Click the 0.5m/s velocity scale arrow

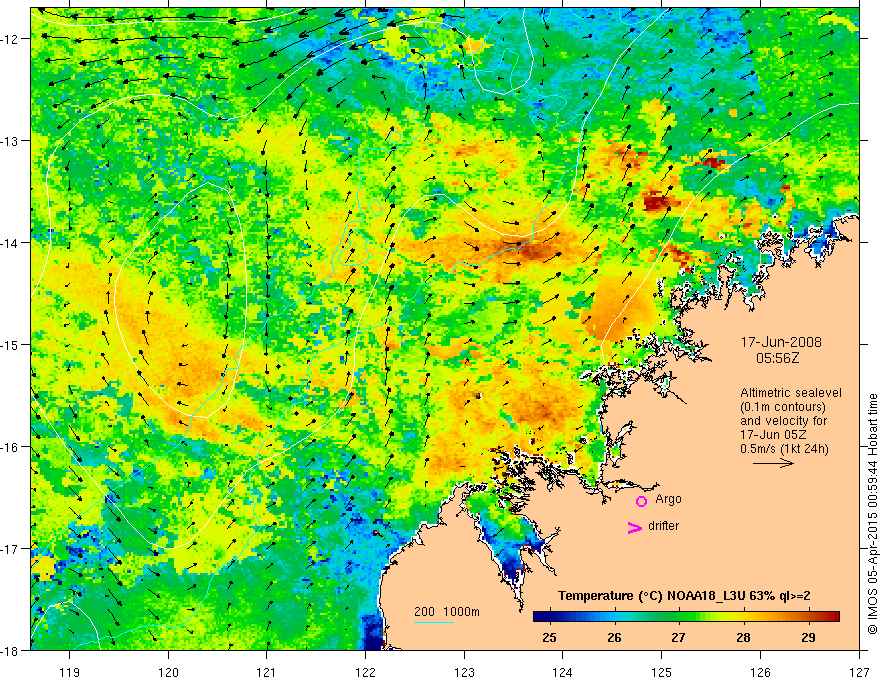tap(773, 463)
